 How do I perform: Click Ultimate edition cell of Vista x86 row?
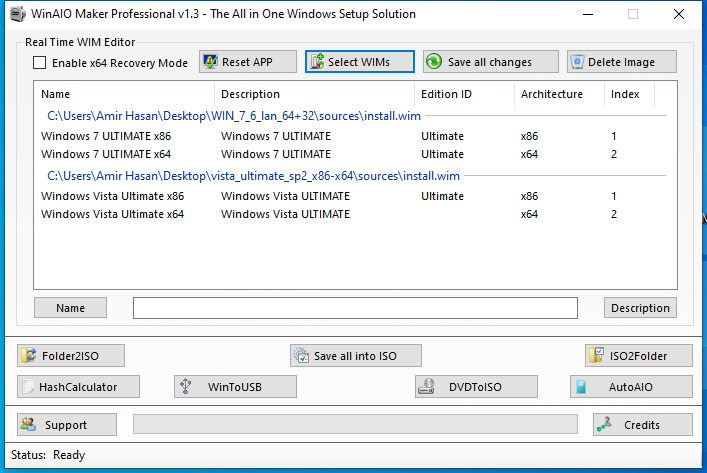442,196
